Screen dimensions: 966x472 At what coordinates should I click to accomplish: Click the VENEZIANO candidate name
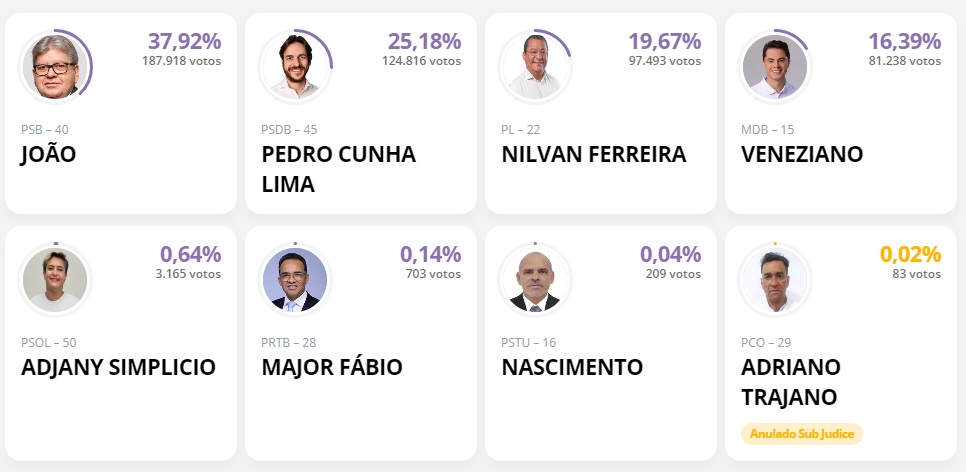(802, 154)
